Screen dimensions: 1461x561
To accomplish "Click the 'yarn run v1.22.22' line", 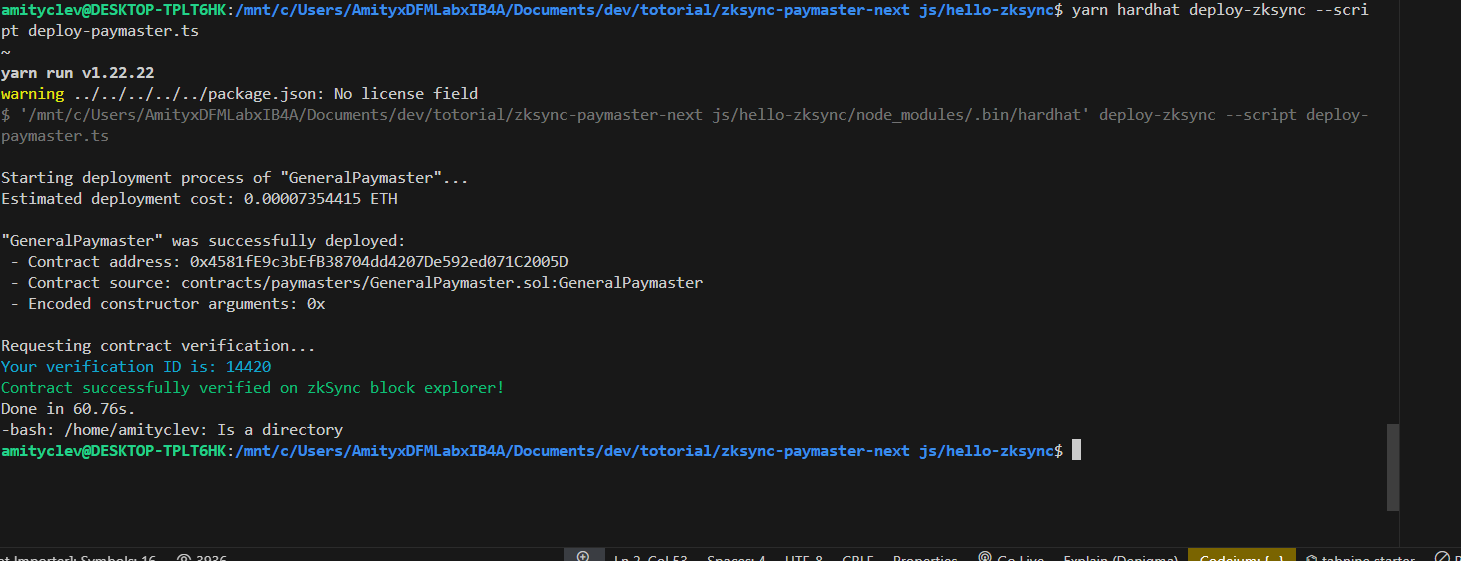I will pos(77,73).
